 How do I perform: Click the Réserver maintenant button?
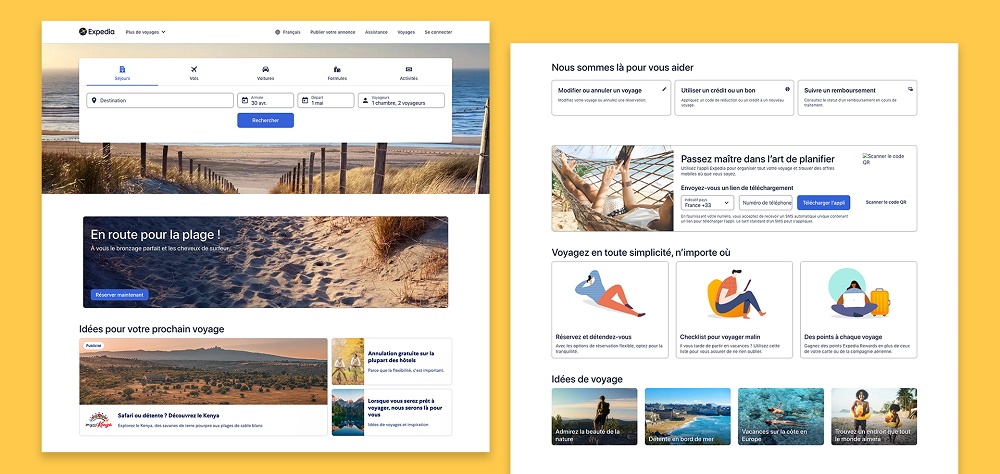coord(119,295)
